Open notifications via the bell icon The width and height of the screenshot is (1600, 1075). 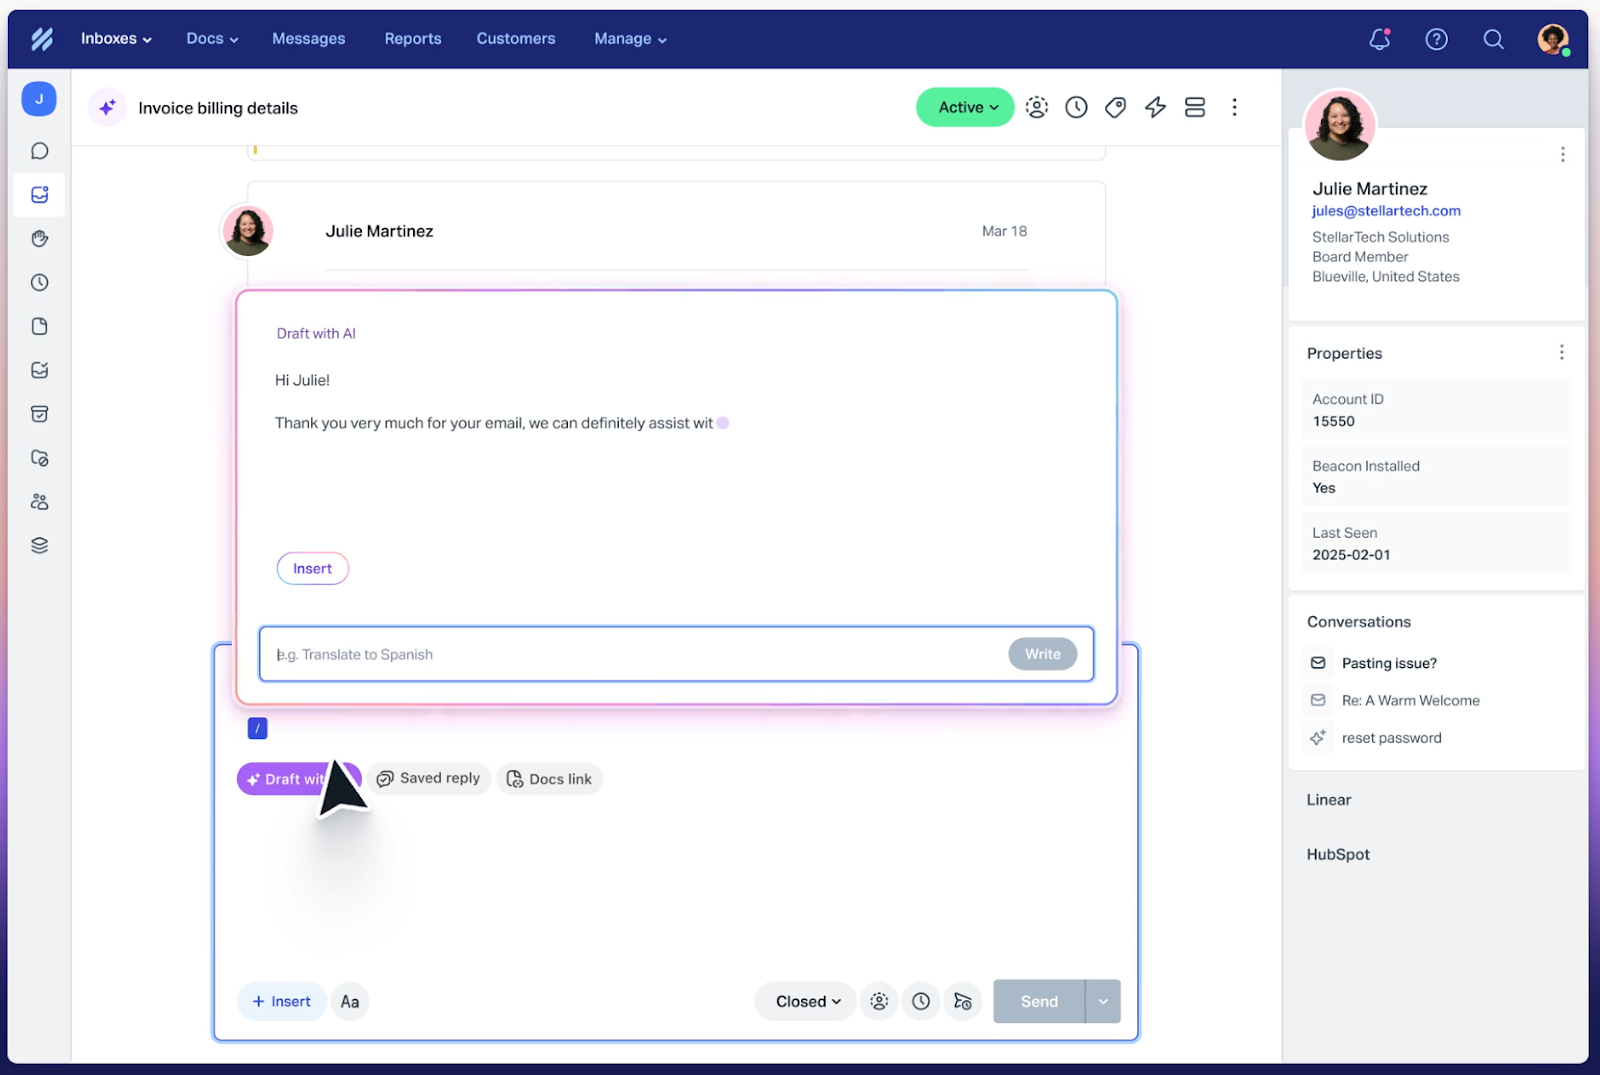coord(1379,39)
